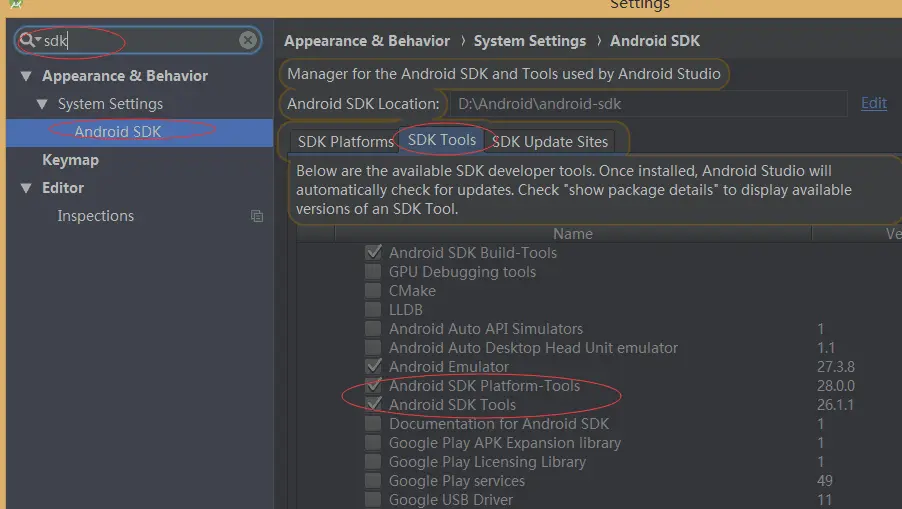
Task: Check the GPU Debugging tools checkbox
Action: (x=373, y=271)
